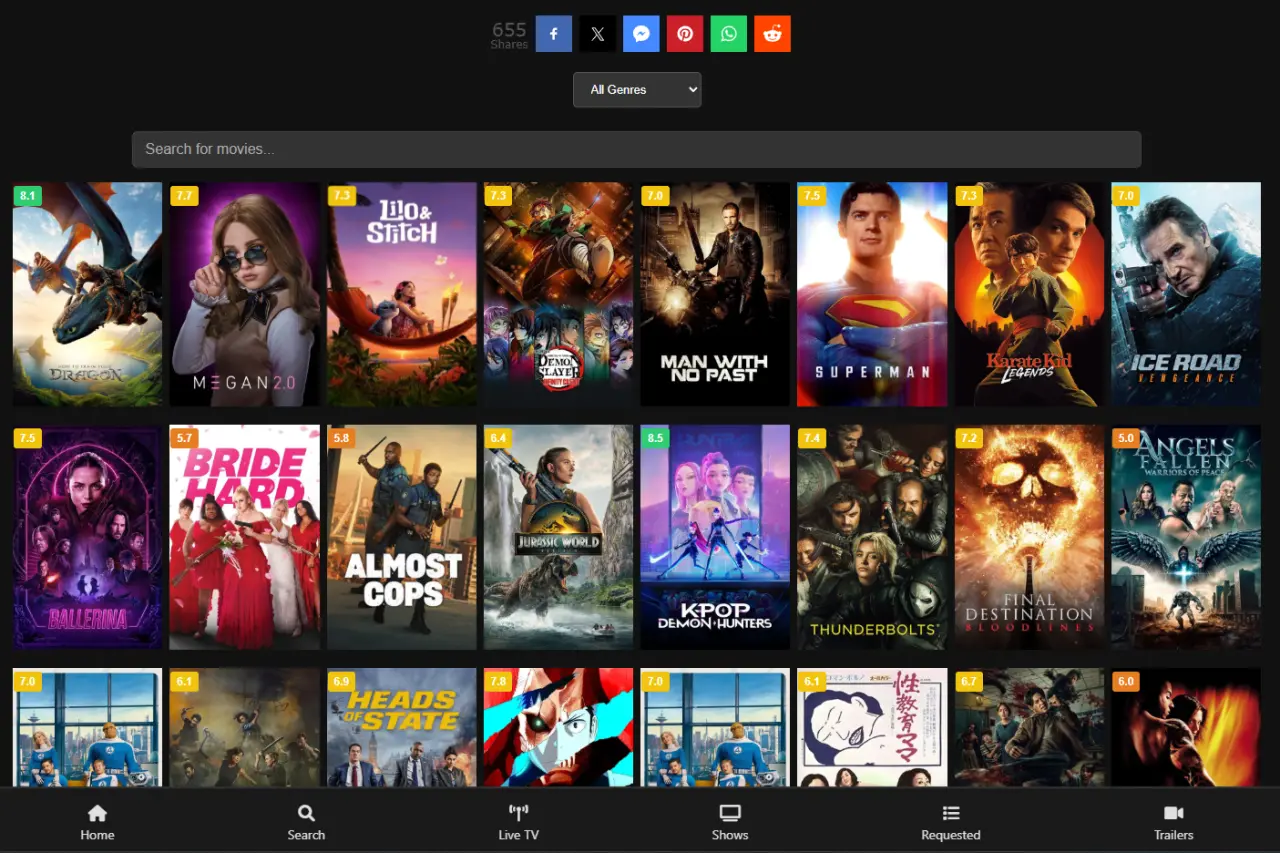Select the M3GAN 2.0 movie poster
This screenshot has width=1280, height=853.
244,294
